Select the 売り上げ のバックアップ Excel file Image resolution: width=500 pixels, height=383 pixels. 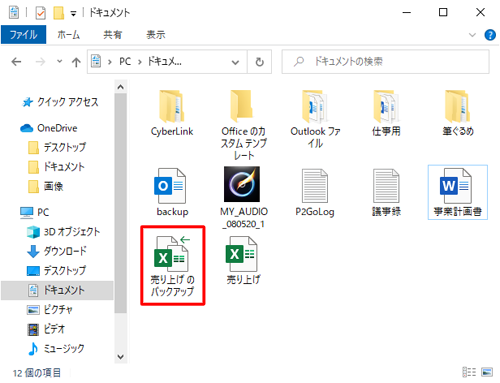[x=172, y=266]
